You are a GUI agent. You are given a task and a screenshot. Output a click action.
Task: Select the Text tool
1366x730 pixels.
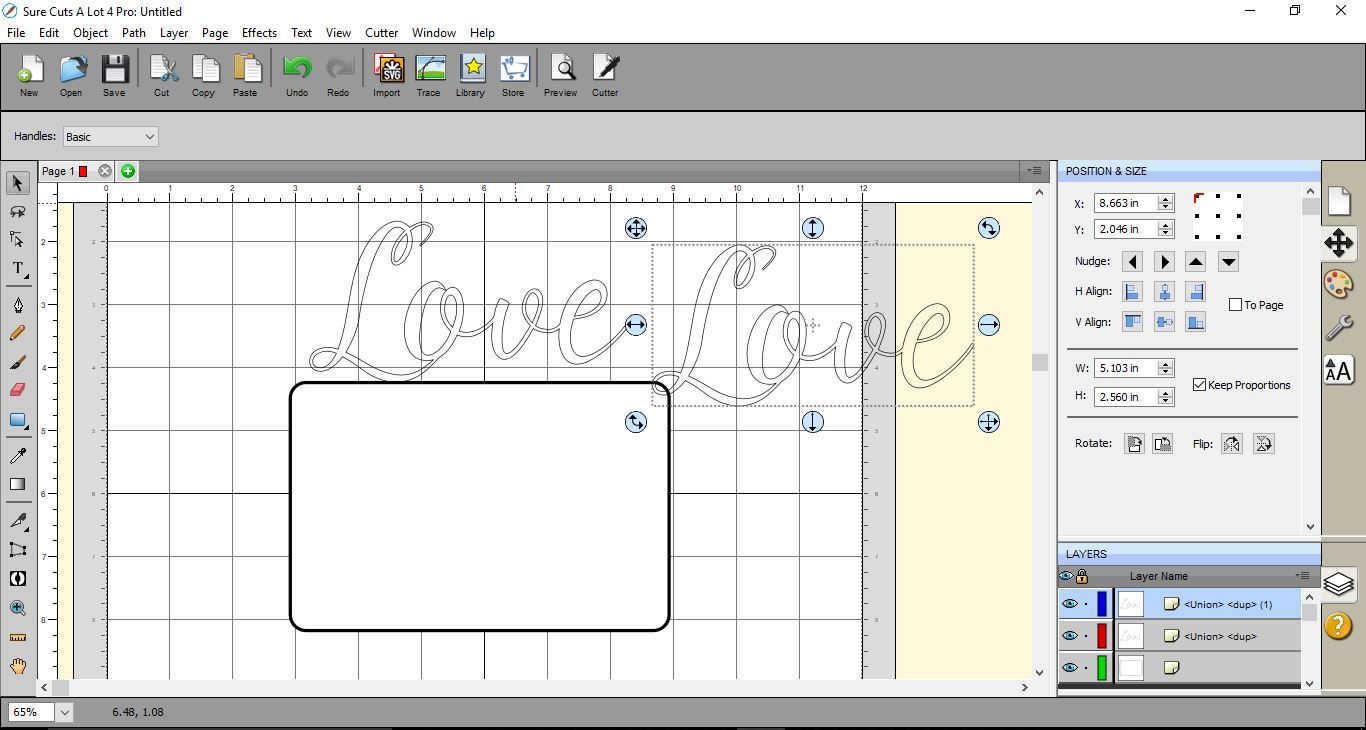(17, 268)
